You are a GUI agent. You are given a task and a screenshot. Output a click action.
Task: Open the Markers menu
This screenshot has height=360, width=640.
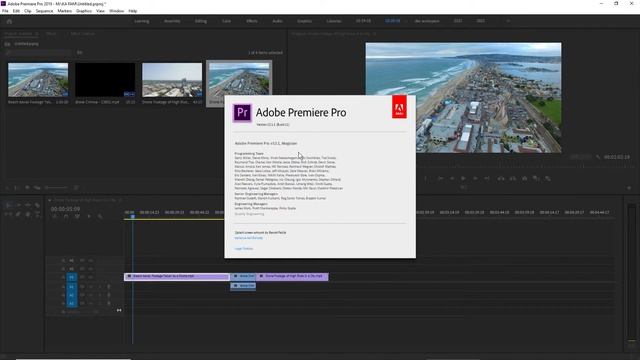(x=64, y=11)
